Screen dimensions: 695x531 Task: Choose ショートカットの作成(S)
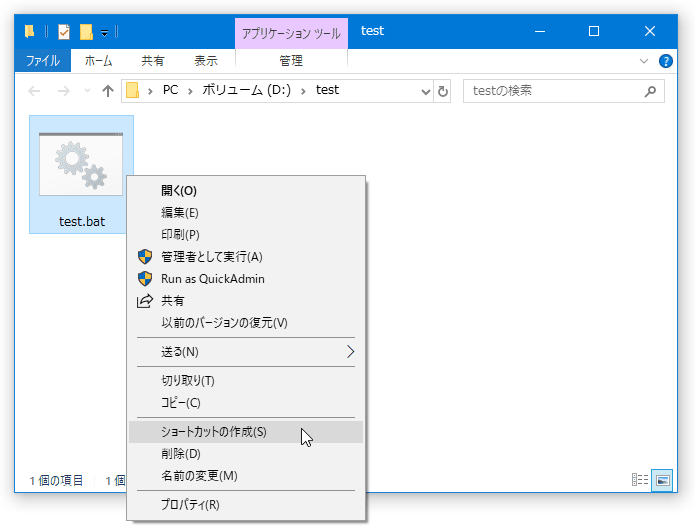tap(246, 432)
